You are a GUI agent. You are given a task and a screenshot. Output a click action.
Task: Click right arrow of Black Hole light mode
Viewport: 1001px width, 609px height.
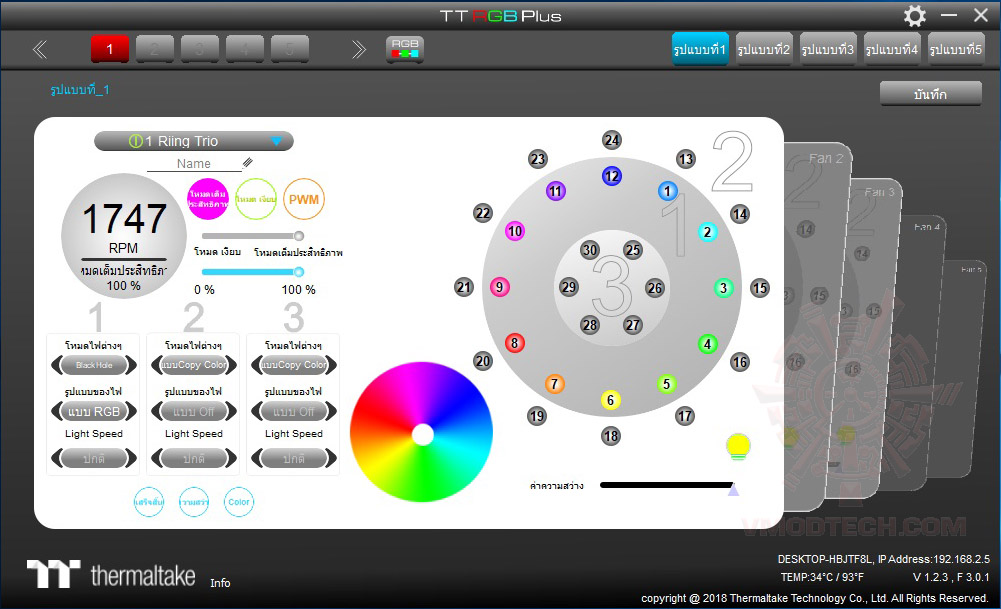pos(132,365)
